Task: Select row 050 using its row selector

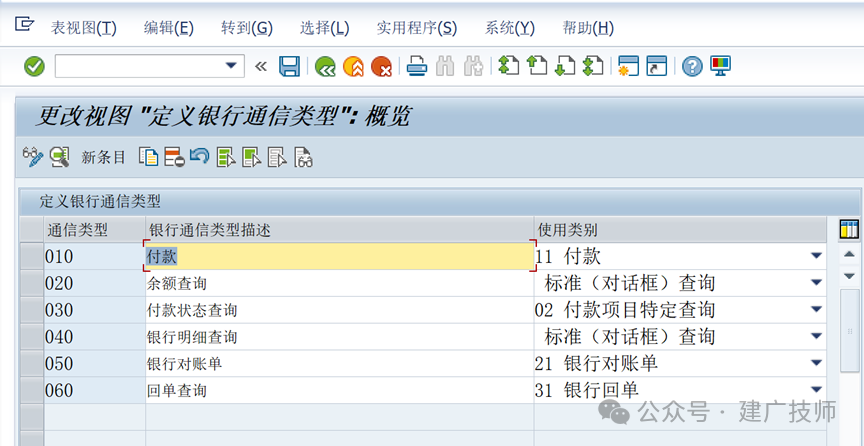Action: [32, 363]
